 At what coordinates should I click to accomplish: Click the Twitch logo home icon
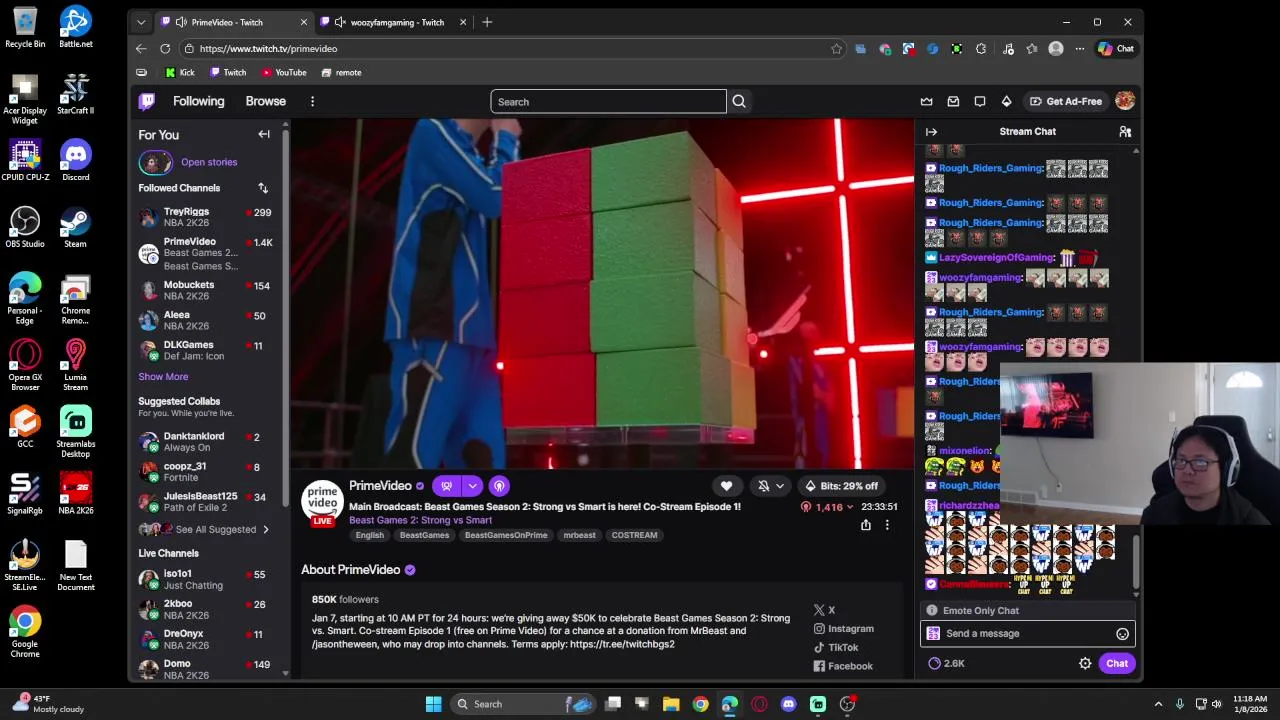147,101
